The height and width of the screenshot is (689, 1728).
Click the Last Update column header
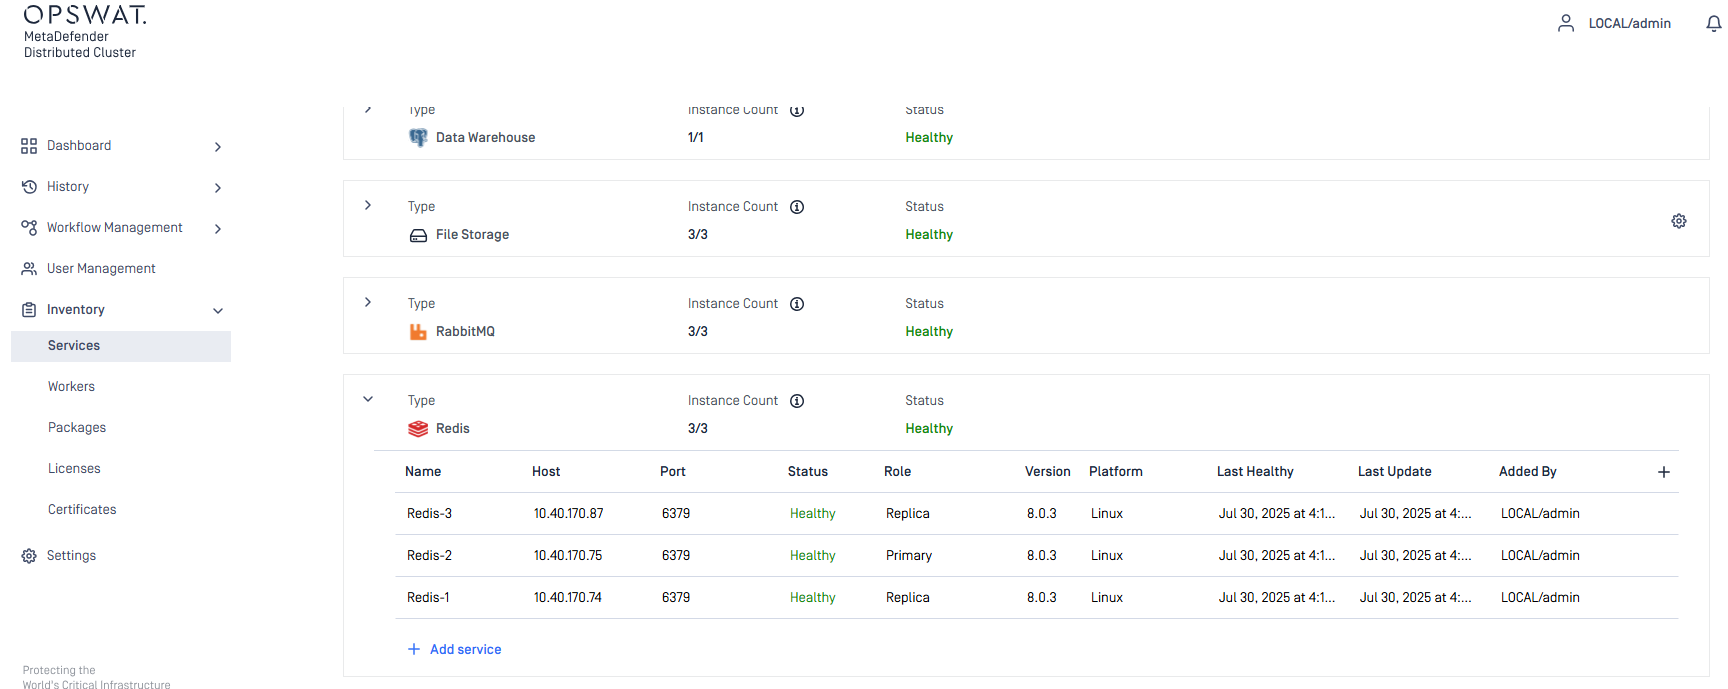click(1395, 472)
